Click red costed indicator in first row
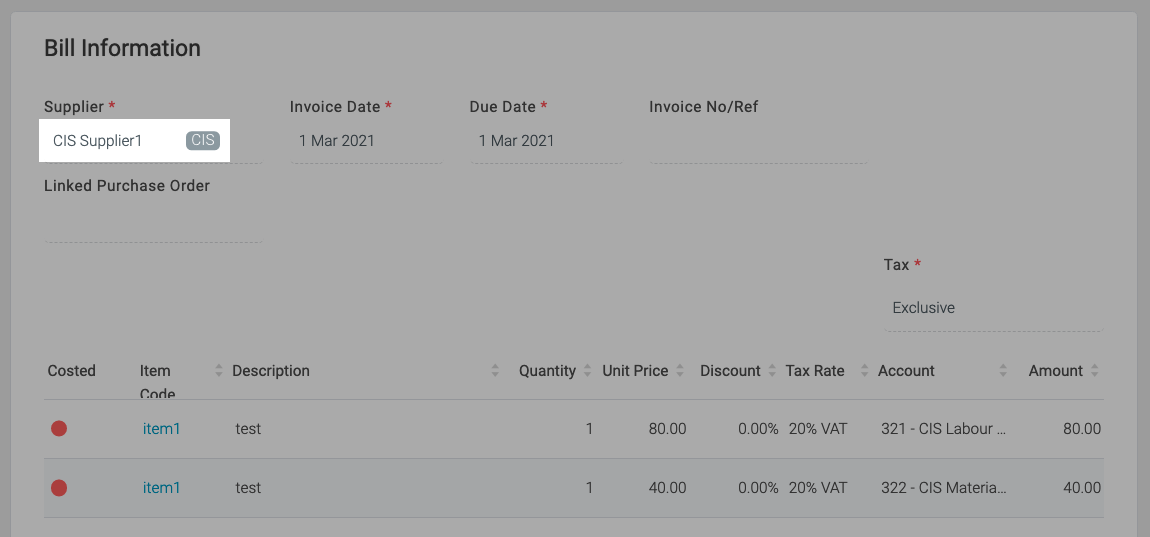 point(59,429)
